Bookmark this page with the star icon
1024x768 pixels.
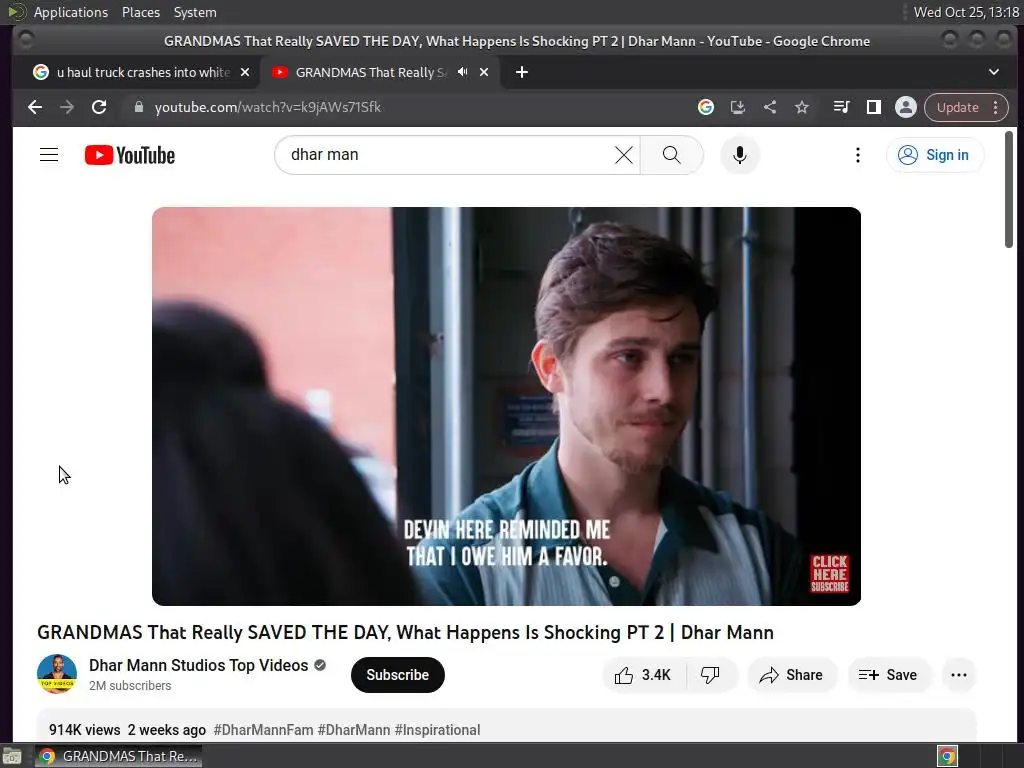(x=802, y=107)
